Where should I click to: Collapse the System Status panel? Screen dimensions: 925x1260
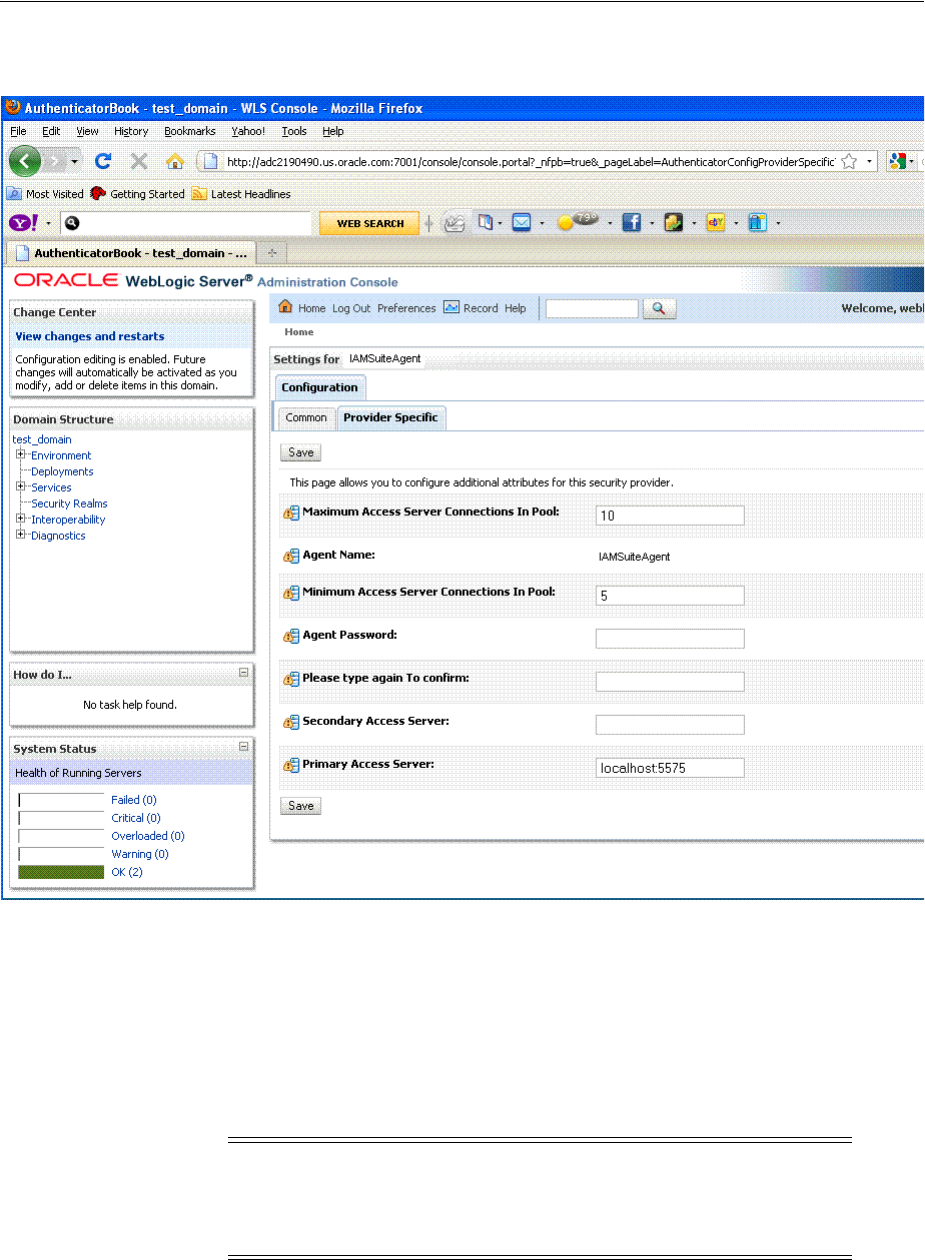coord(243,747)
